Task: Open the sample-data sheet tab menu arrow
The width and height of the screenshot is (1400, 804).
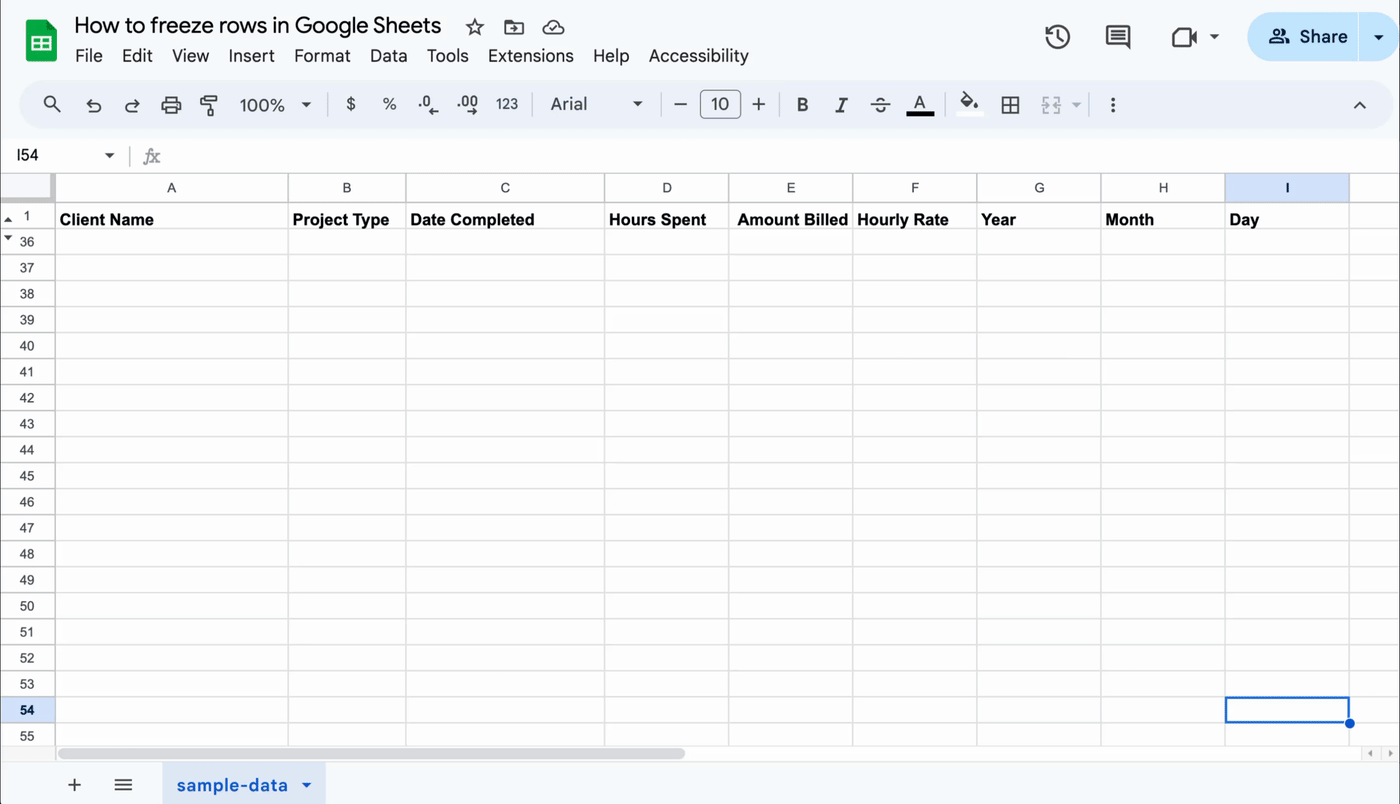Action: click(x=307, y=785)
